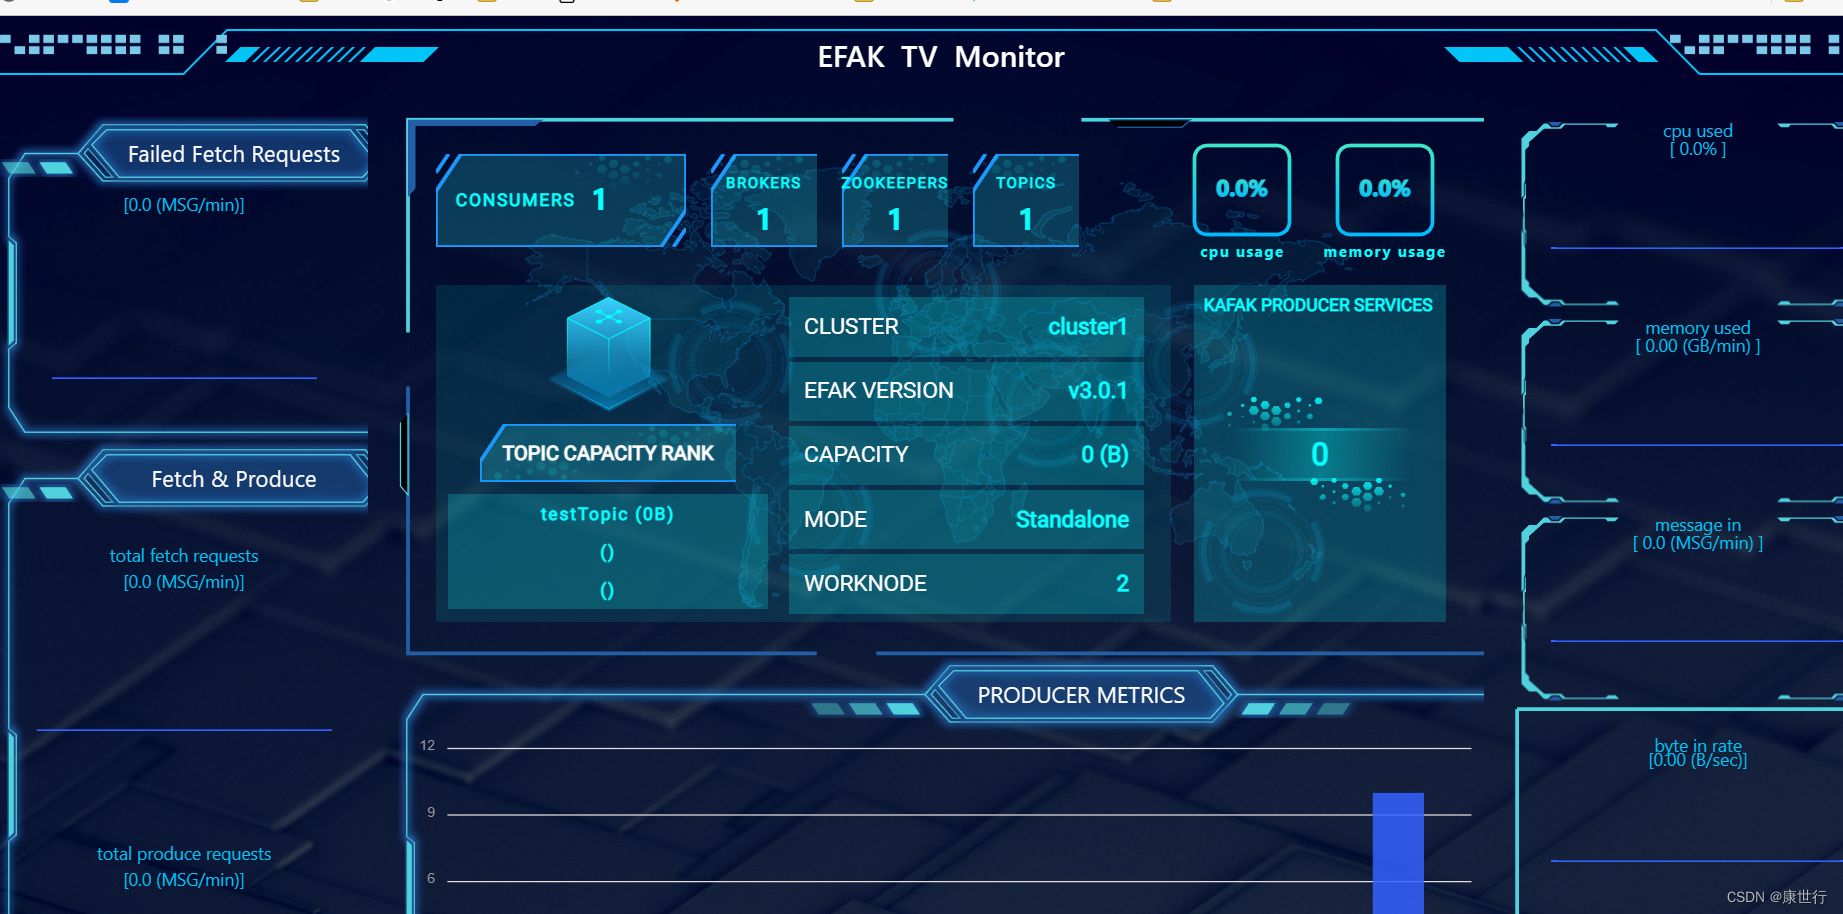The image size is (1843, 914).
Task: Click the blue cube cluster icon
Action: [x=608, y=352]
